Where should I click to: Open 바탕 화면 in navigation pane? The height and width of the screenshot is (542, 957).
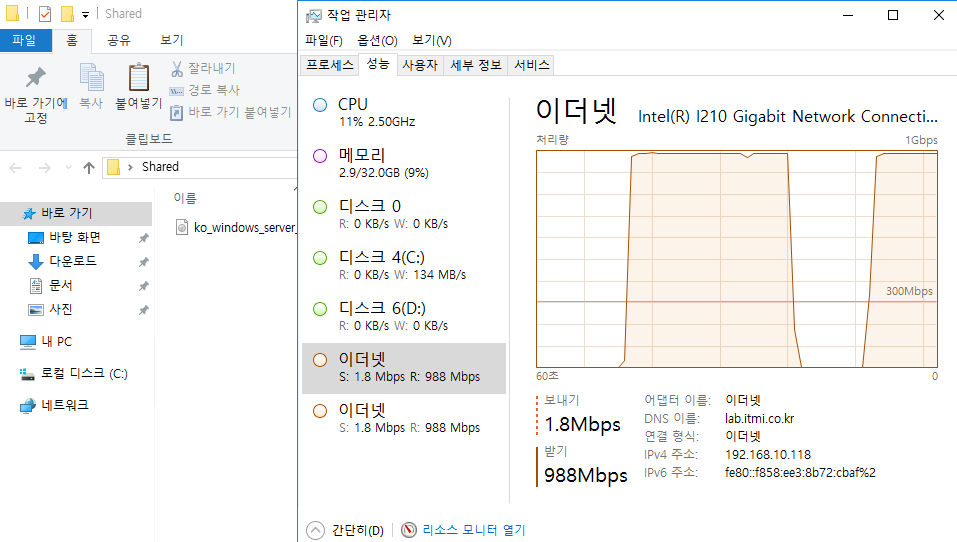coord(75,237)
